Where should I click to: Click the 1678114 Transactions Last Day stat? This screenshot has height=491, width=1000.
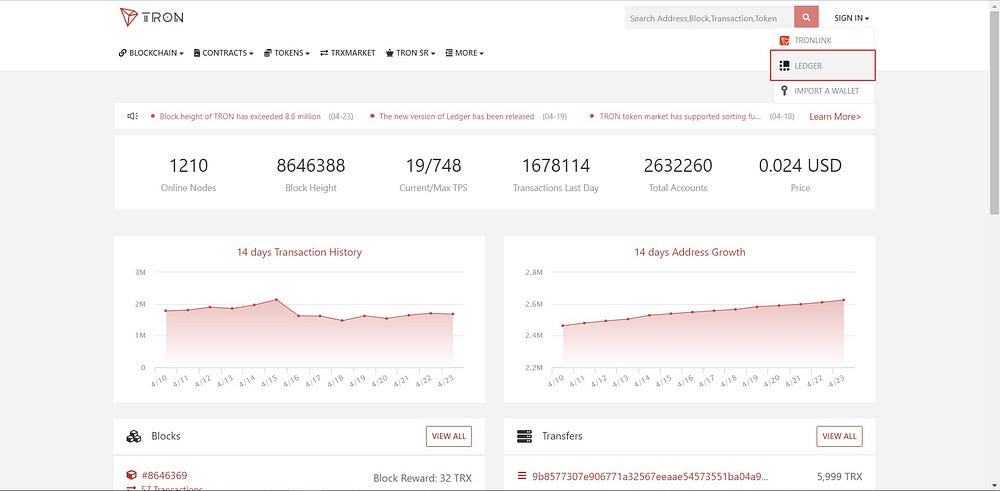pos(555,174)
